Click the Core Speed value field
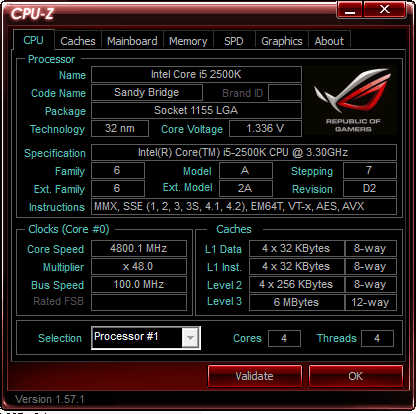 click(139, 248)
